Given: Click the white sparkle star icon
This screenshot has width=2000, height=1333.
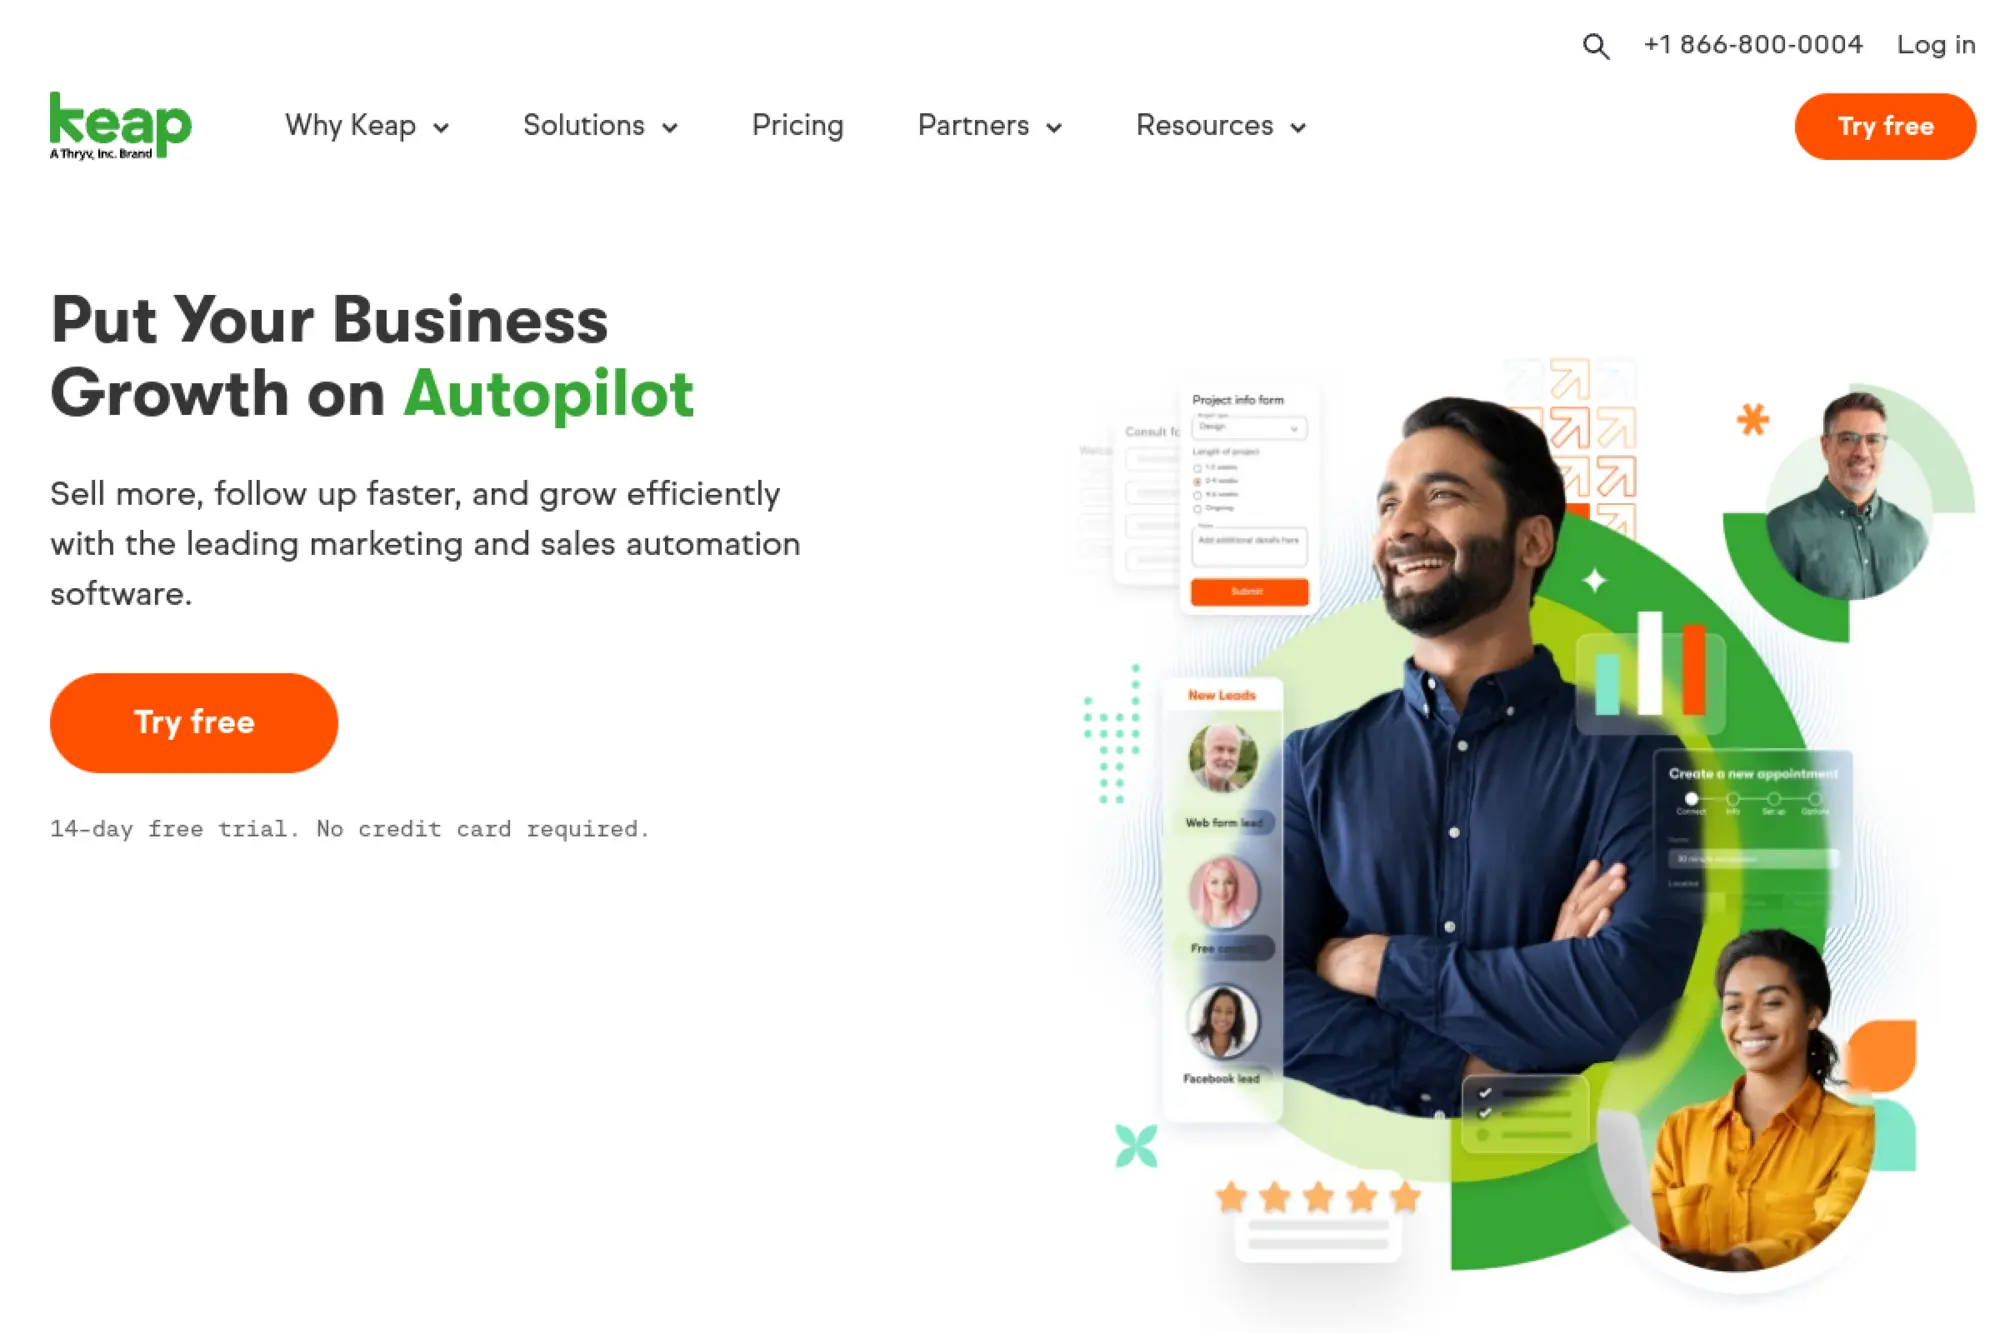Looking at the screenshot, I should tap(1594, 580).
